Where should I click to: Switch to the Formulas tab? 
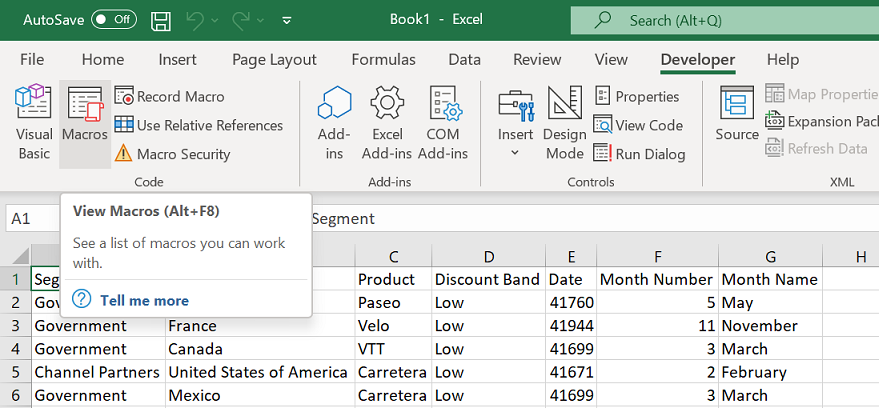383,60
